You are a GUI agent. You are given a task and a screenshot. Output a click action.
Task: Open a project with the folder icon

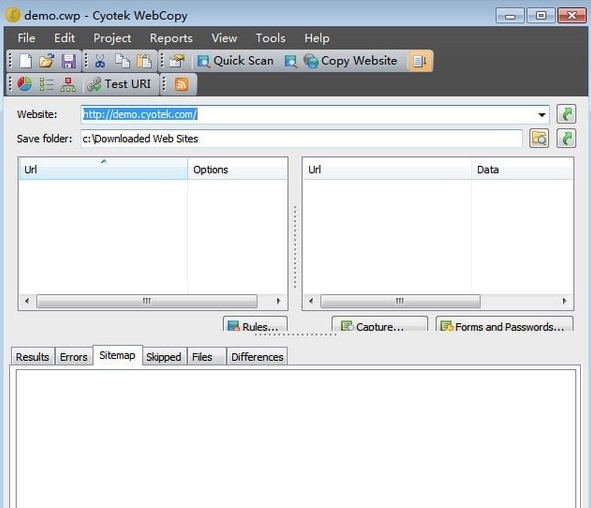tap(47, 61)
